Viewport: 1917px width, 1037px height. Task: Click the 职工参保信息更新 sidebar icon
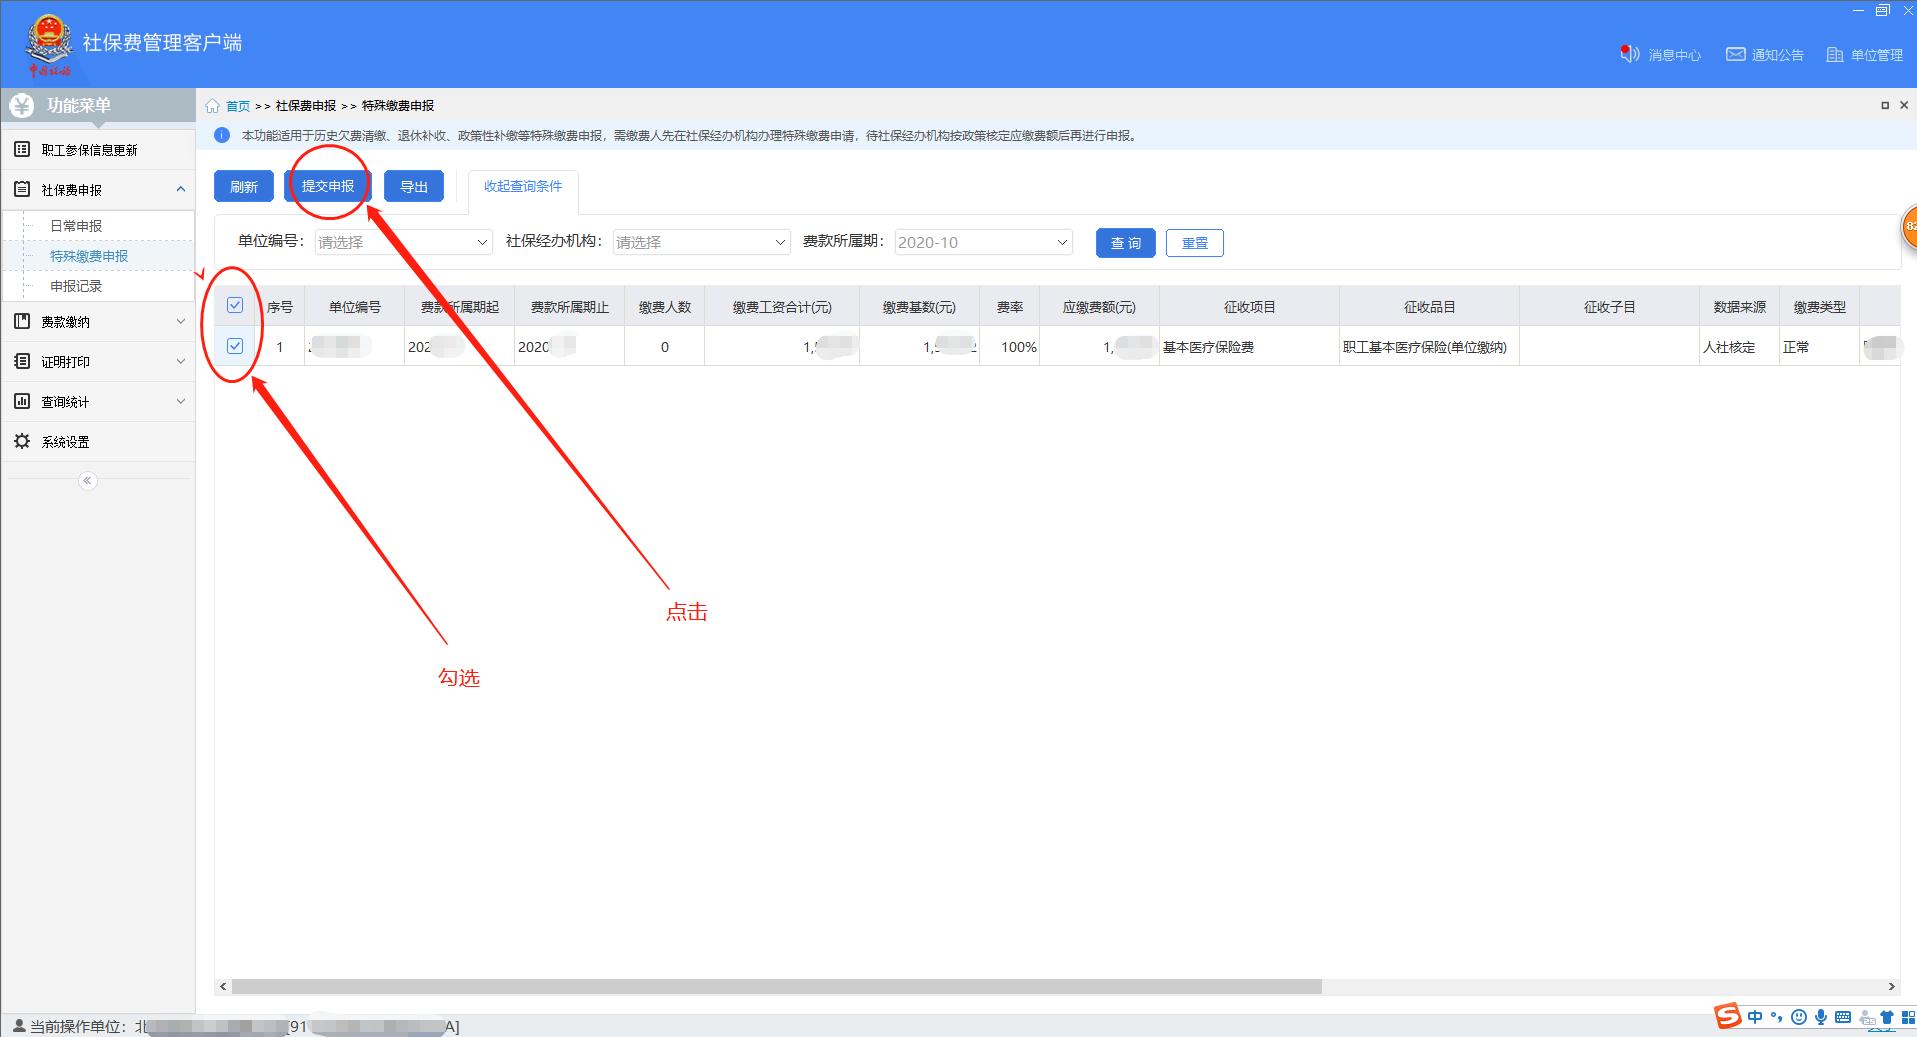(22, 148)
